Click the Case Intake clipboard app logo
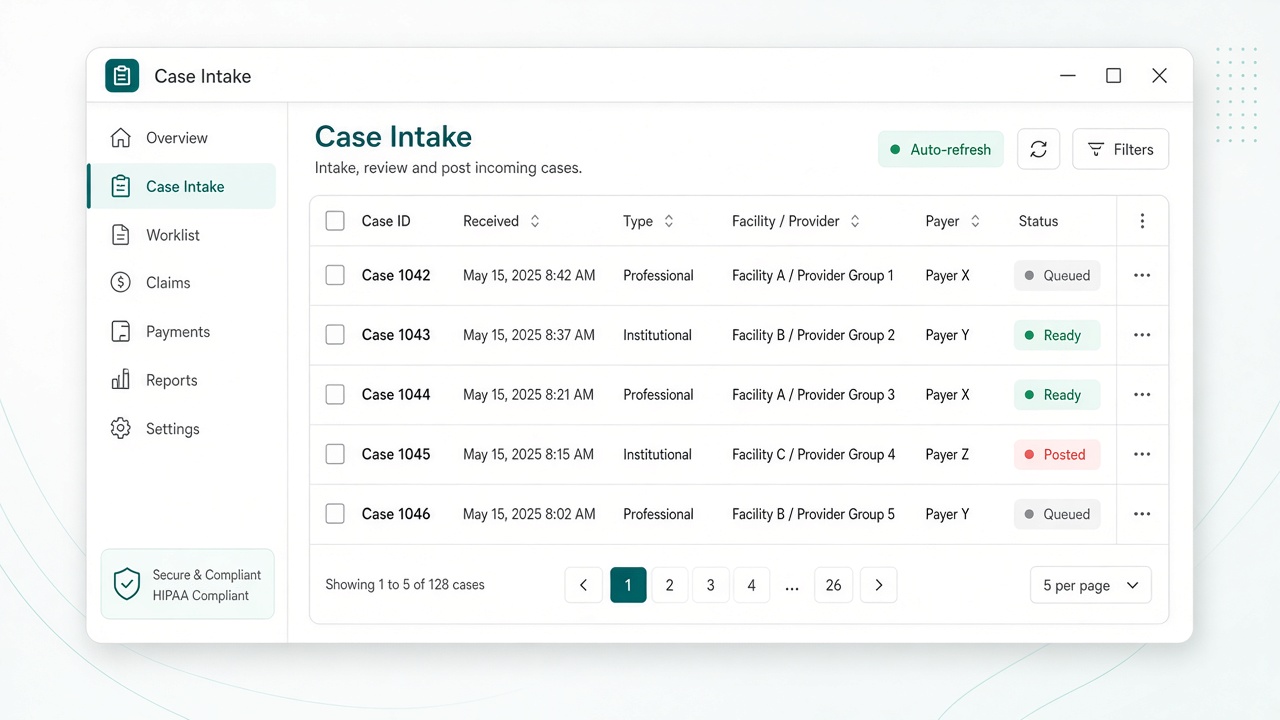 pos(122,76)
